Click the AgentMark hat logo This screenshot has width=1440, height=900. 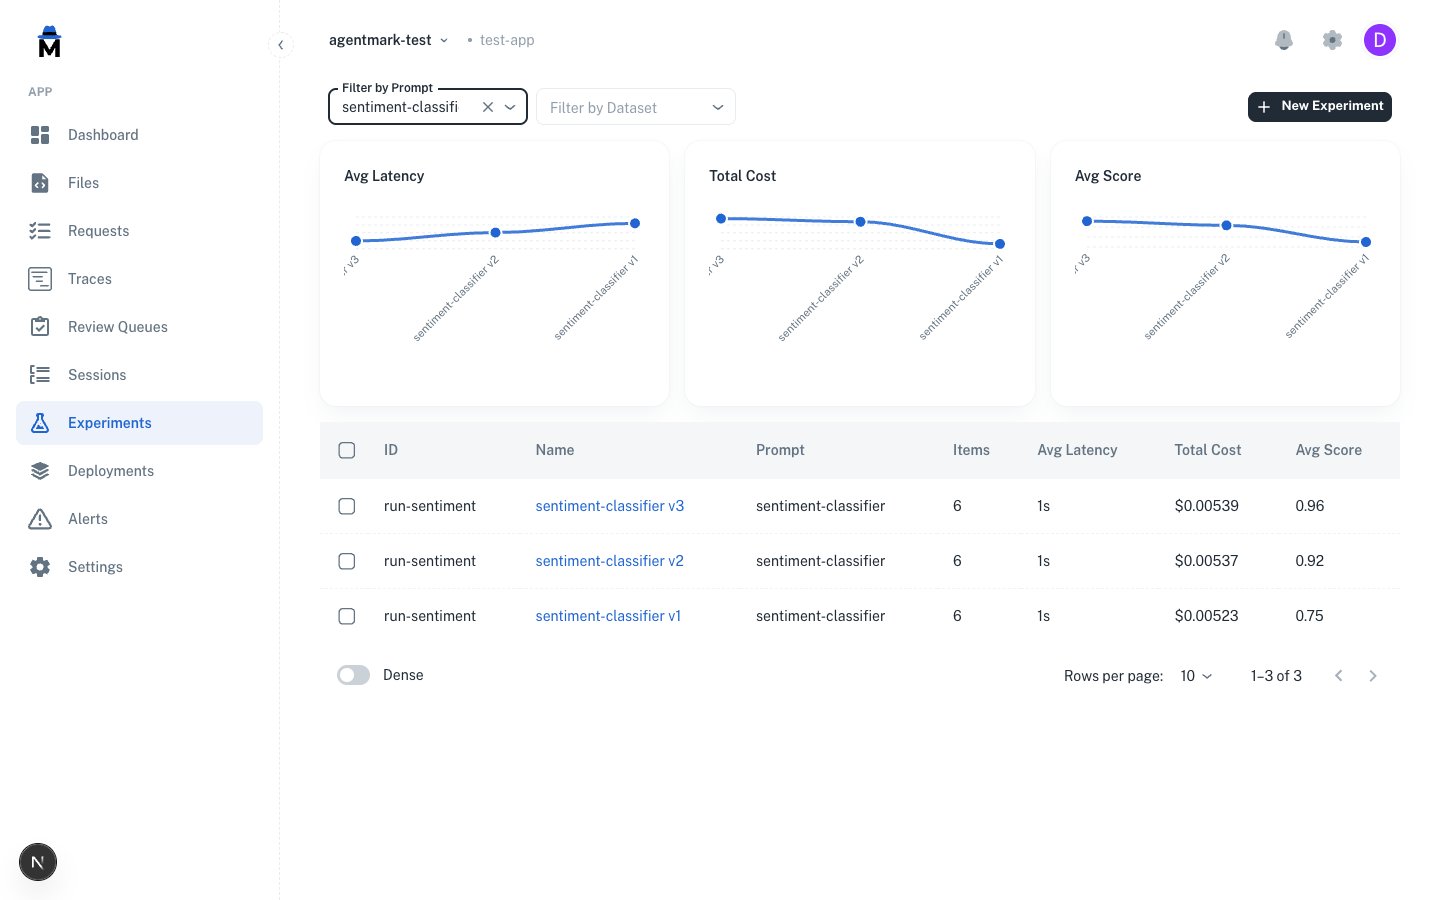pos(49,41)
